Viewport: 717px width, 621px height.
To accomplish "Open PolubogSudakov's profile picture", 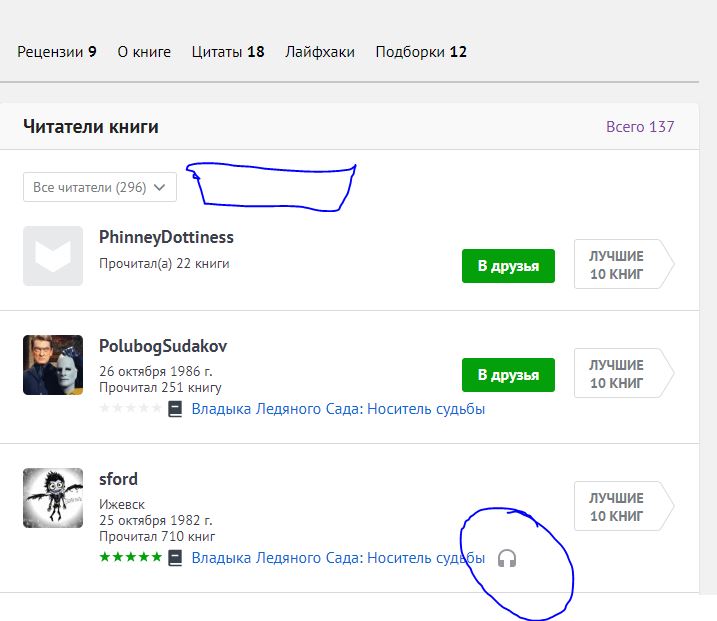I will click(x=53, y=365).
